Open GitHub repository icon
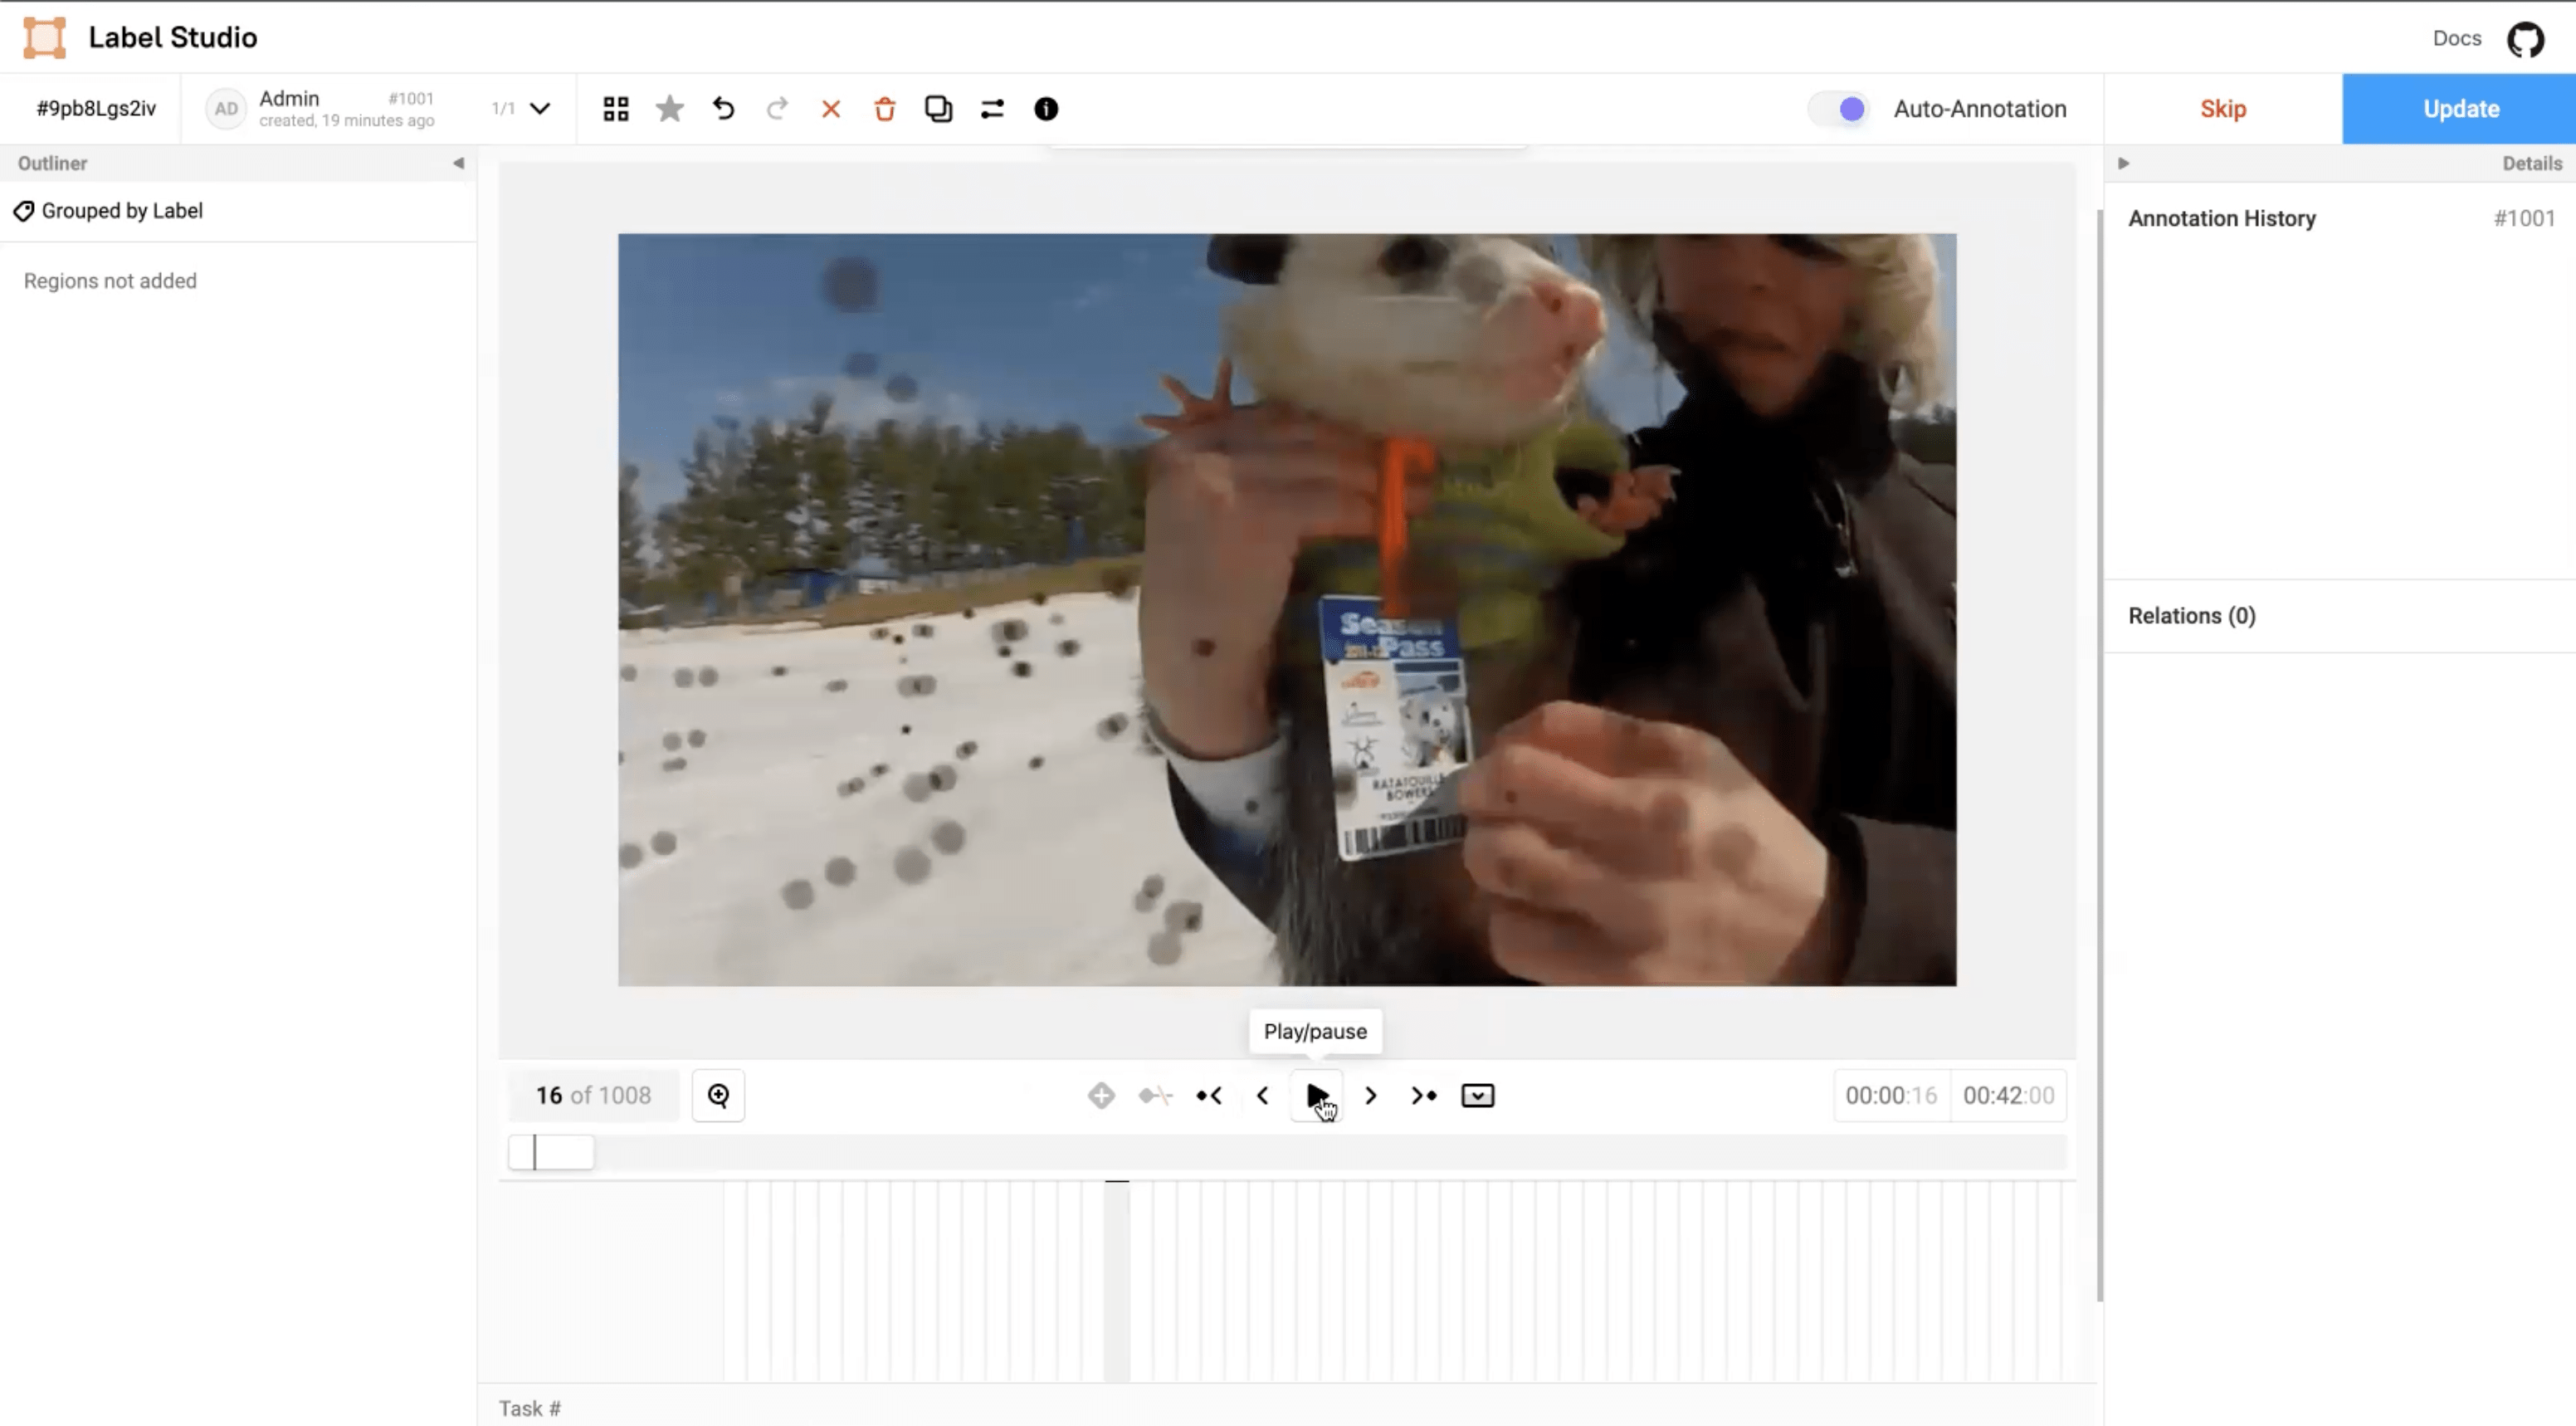Image resolution: width=2576 pixels, height=1426 pixels. point(2525,39)
